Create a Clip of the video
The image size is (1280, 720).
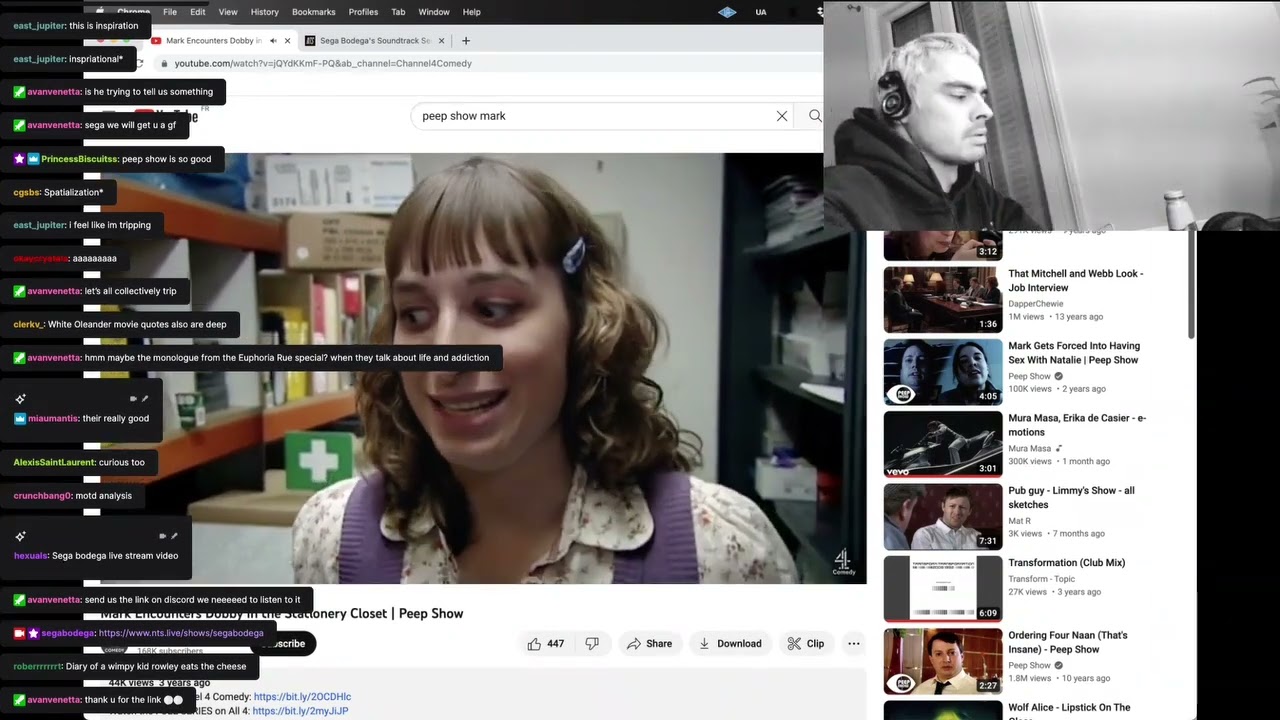click(x=805, y=644)
